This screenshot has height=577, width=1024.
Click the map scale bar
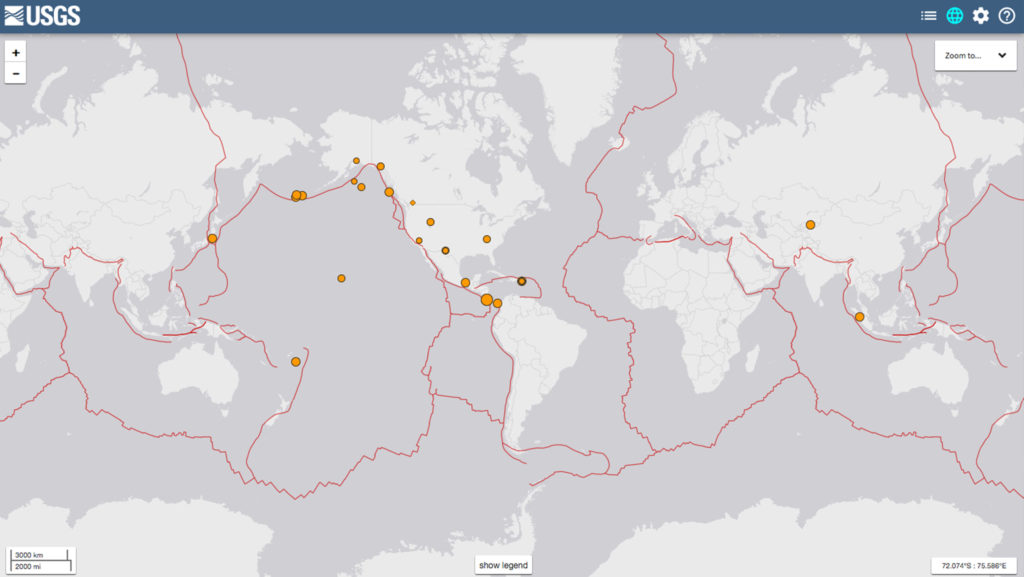pyautogui.click(x=41, y=561)
